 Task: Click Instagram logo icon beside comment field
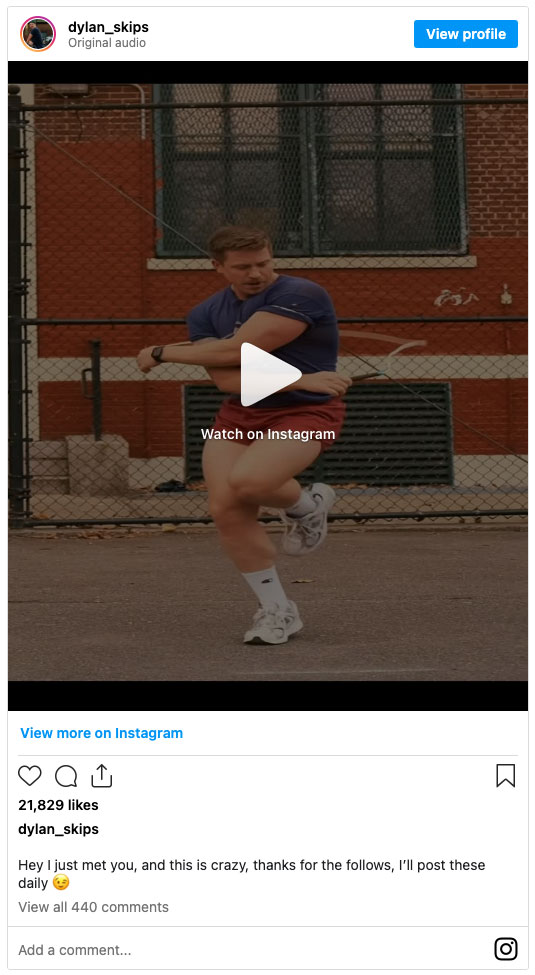coord(505,949)
